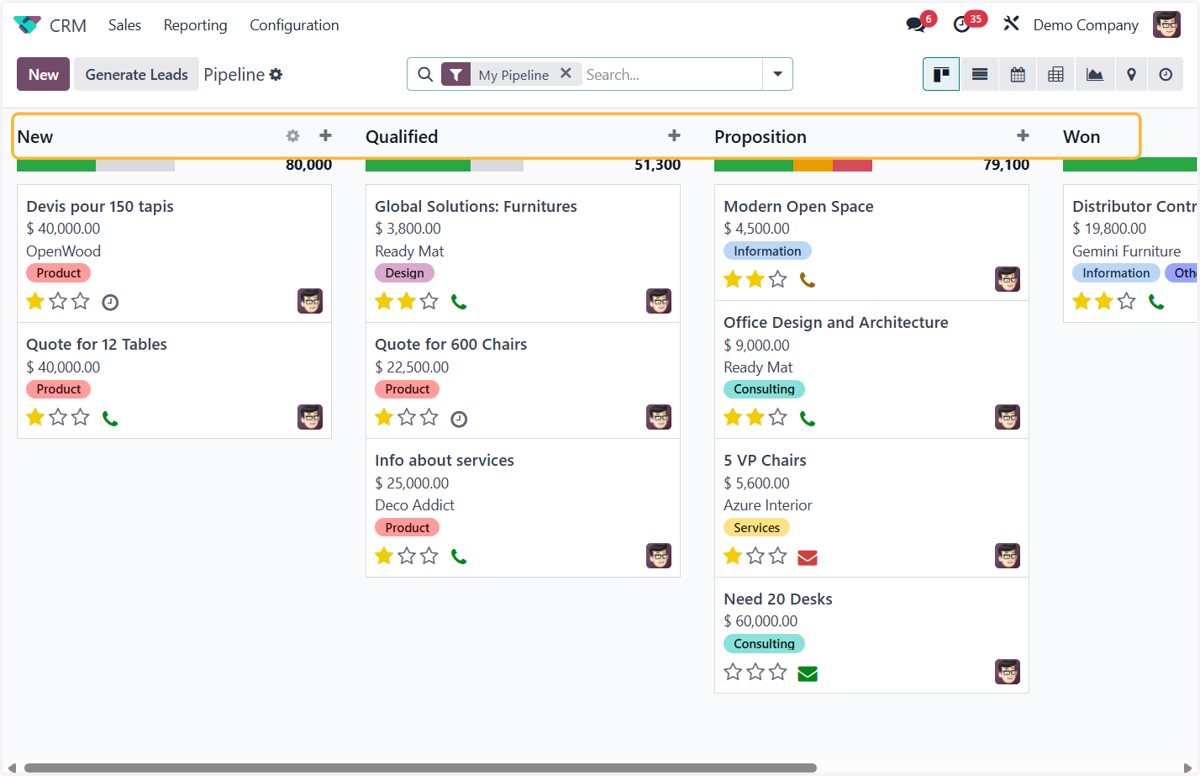Image resolution: width=1200 pixels, height=776 pixels.
Task: Click the wrench and screwdriver debug tools icon
Action: (1011, 24)
